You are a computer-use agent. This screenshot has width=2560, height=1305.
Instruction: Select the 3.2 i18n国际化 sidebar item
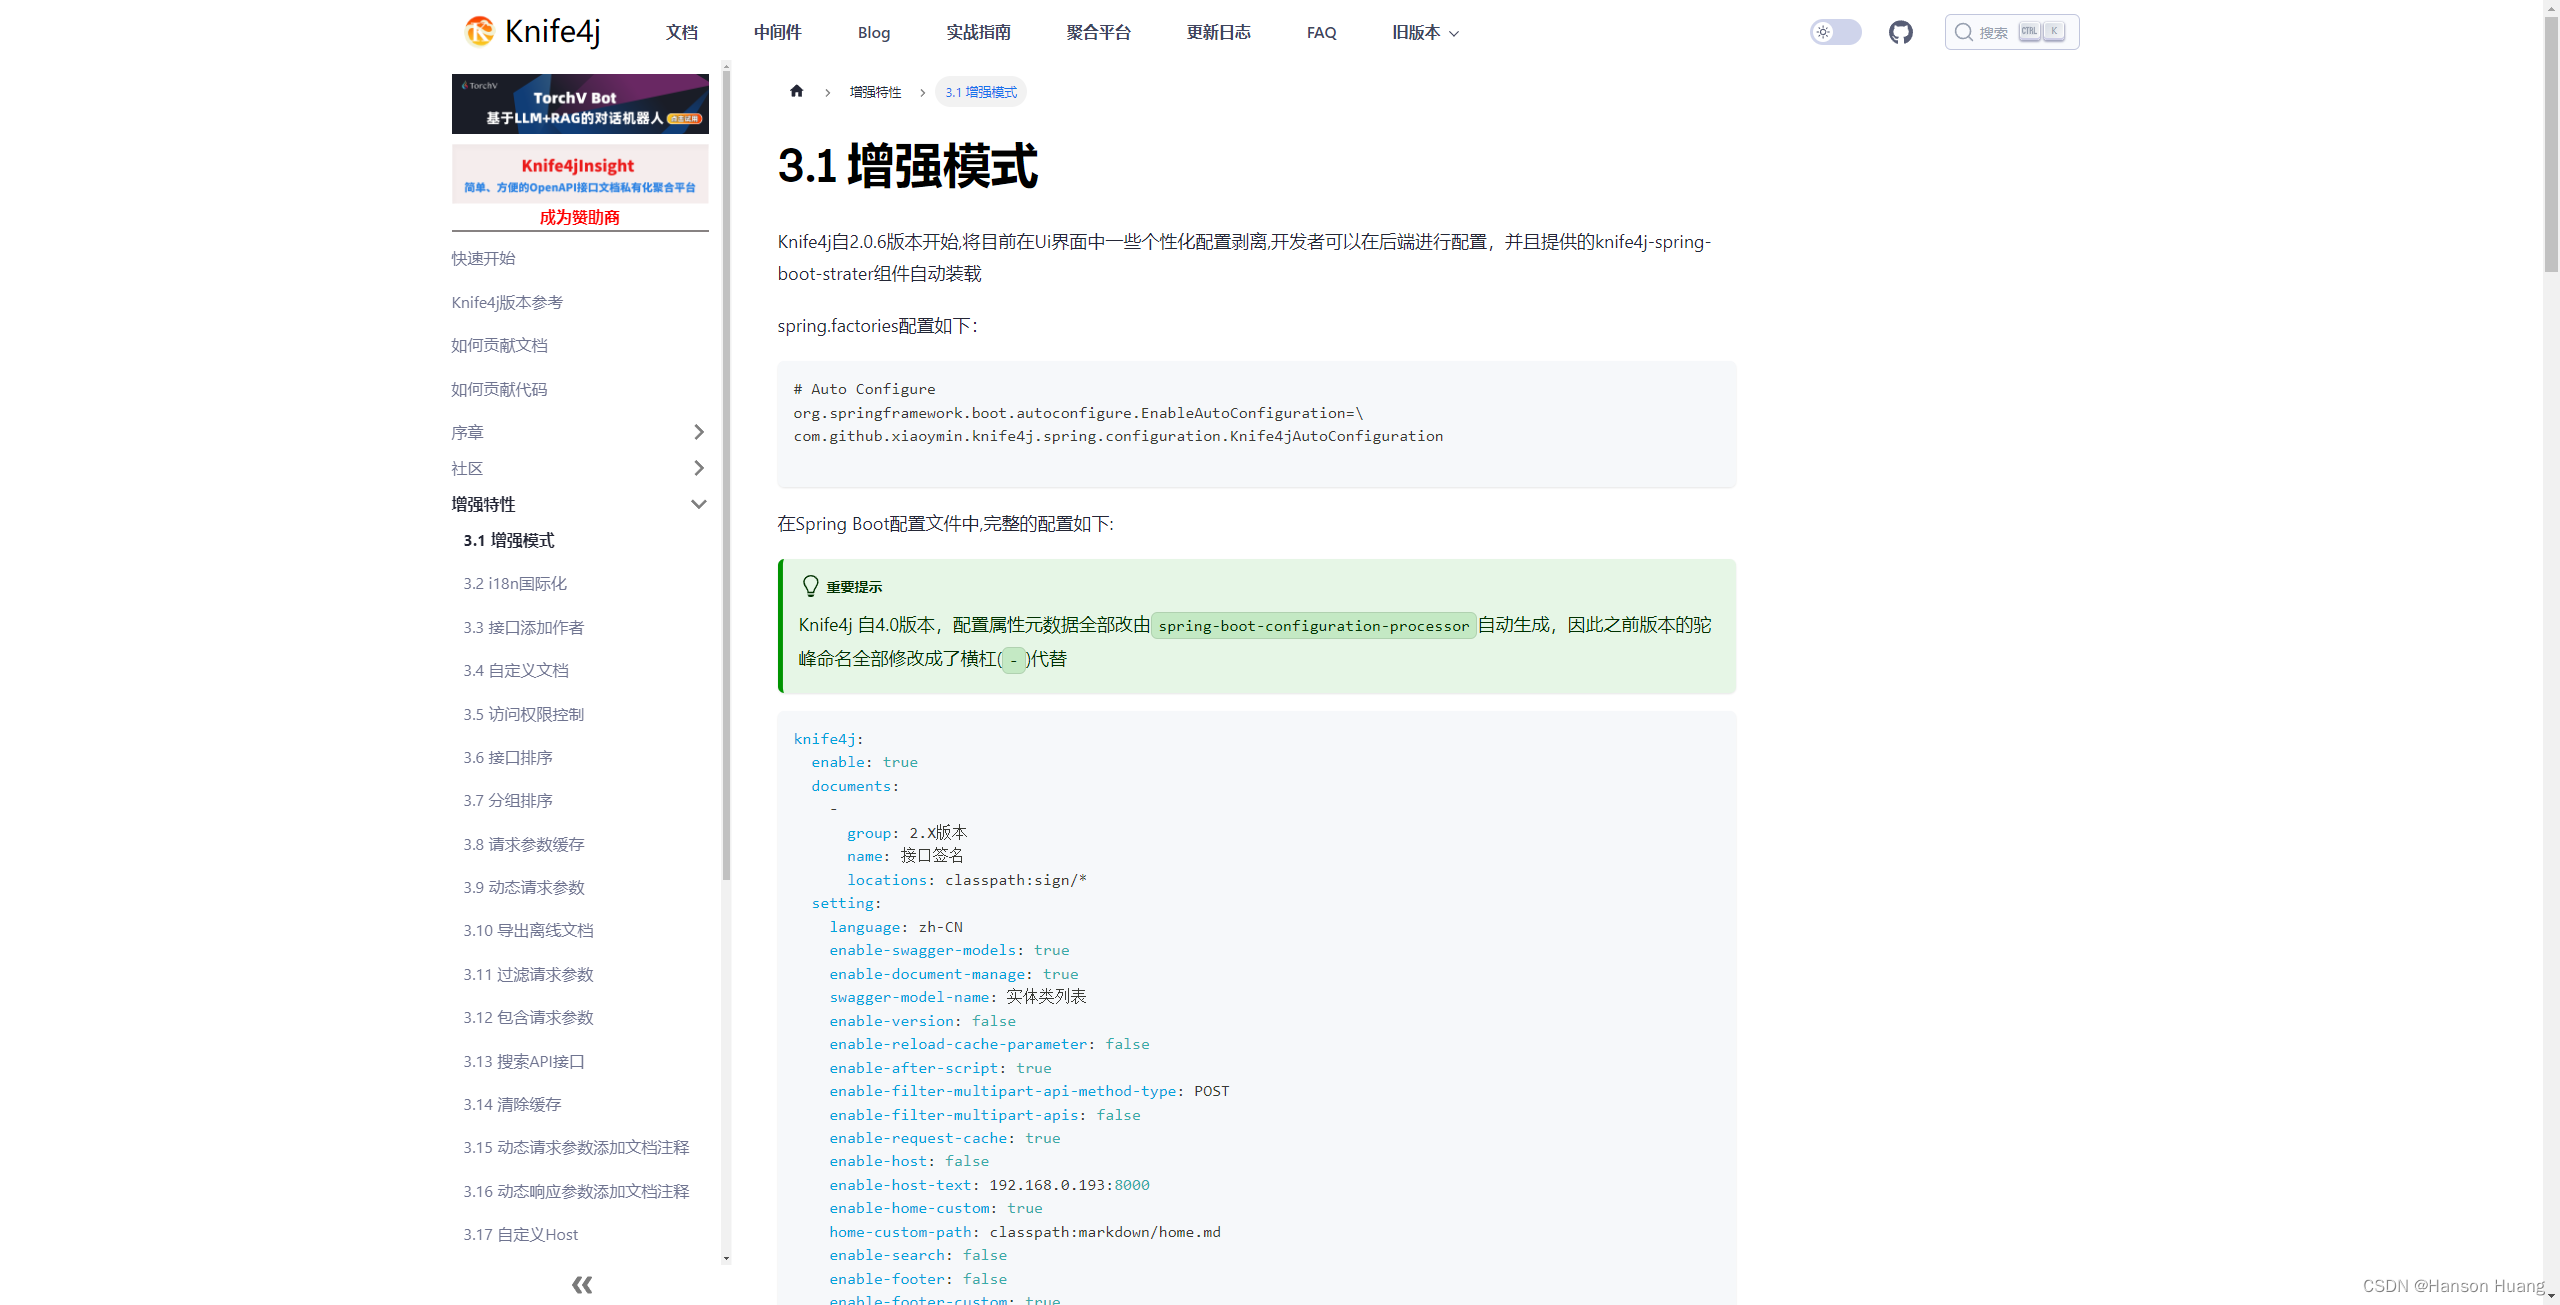click(513, 583)
